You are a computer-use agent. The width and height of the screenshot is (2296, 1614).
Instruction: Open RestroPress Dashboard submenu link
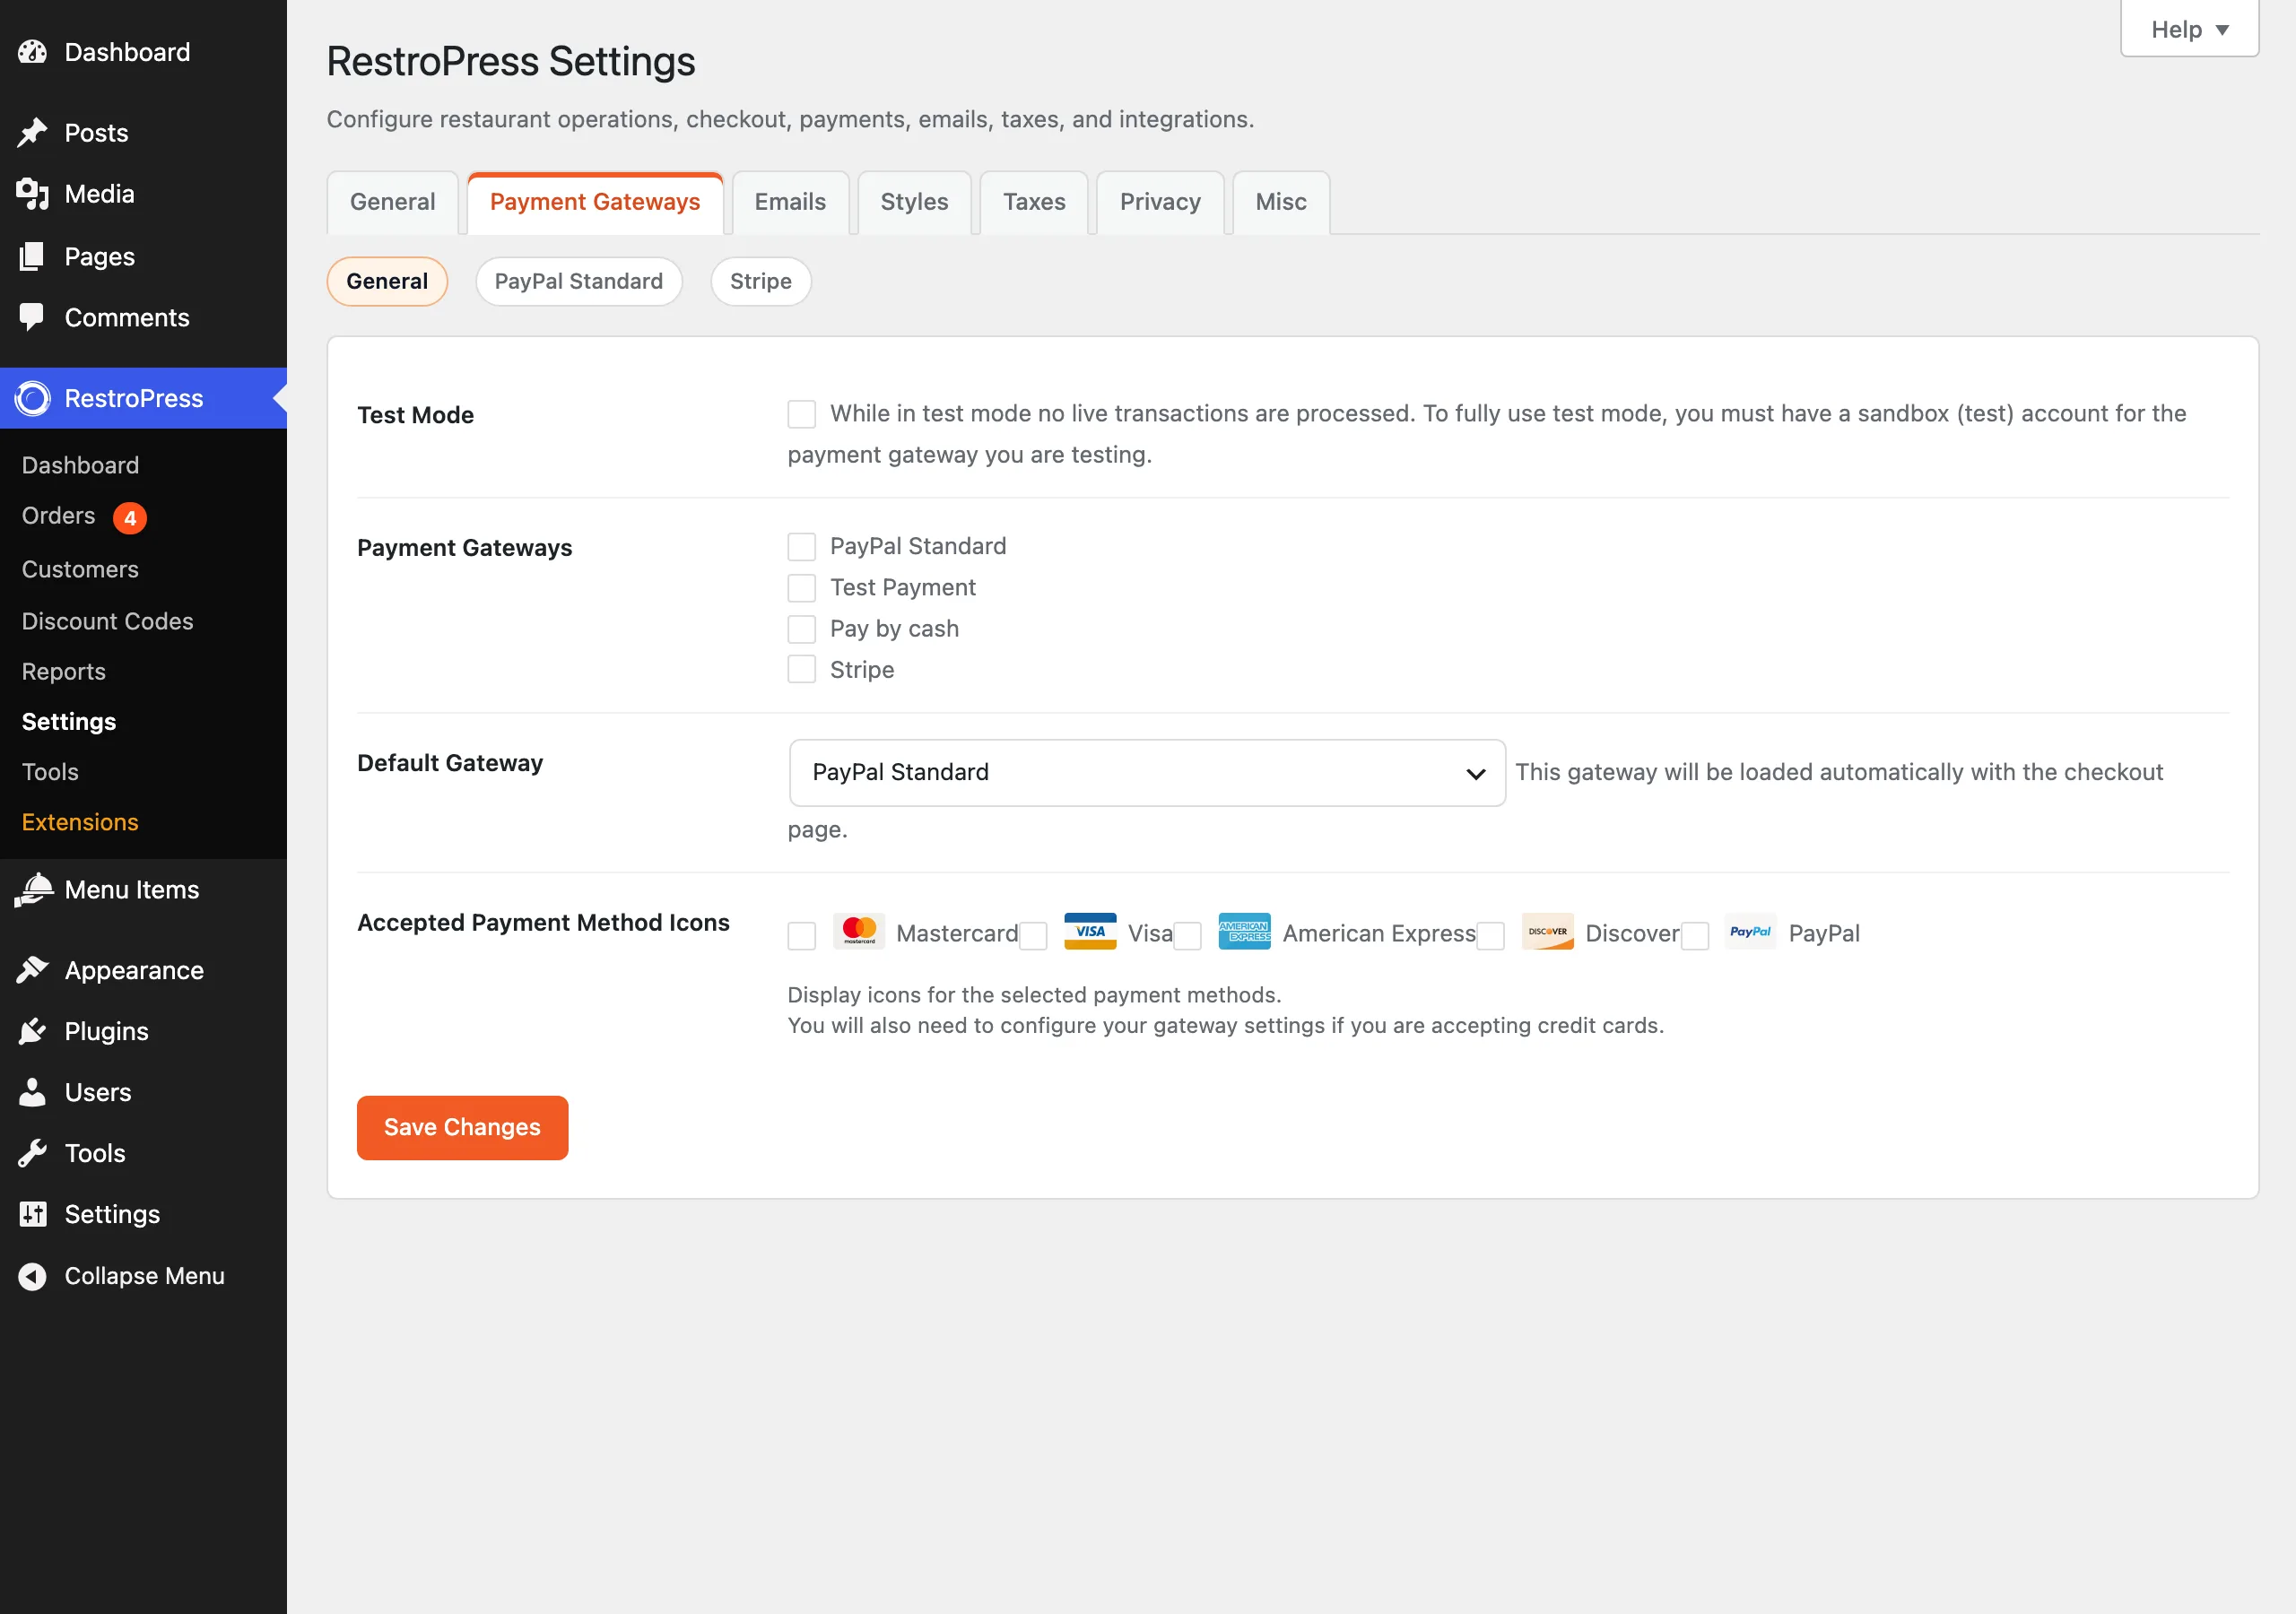click(81, 465)
